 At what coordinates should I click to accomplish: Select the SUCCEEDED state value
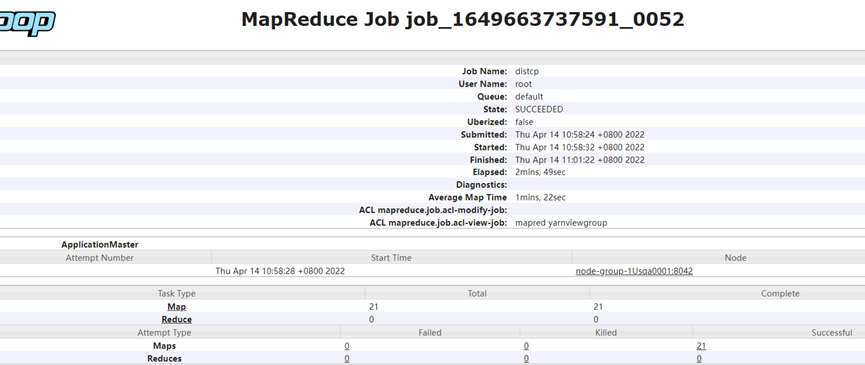point(539,109)
